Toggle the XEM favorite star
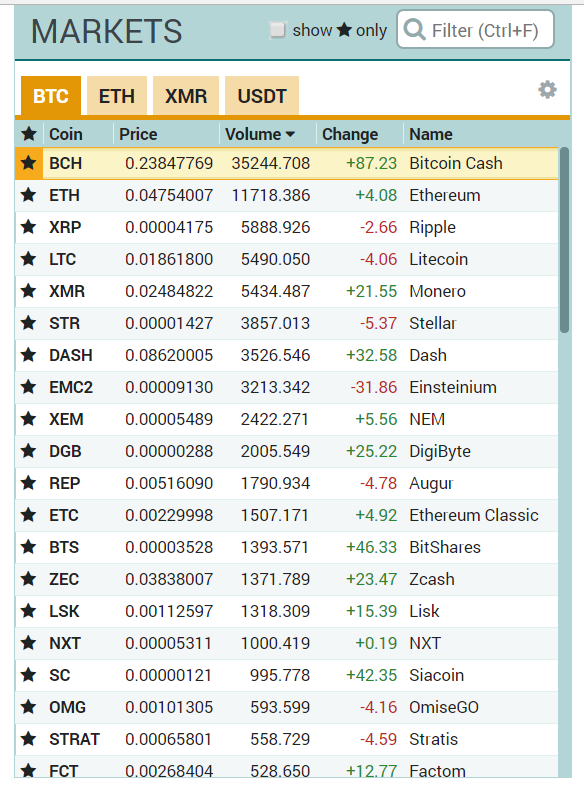584x792 pixels. (29, 419)
